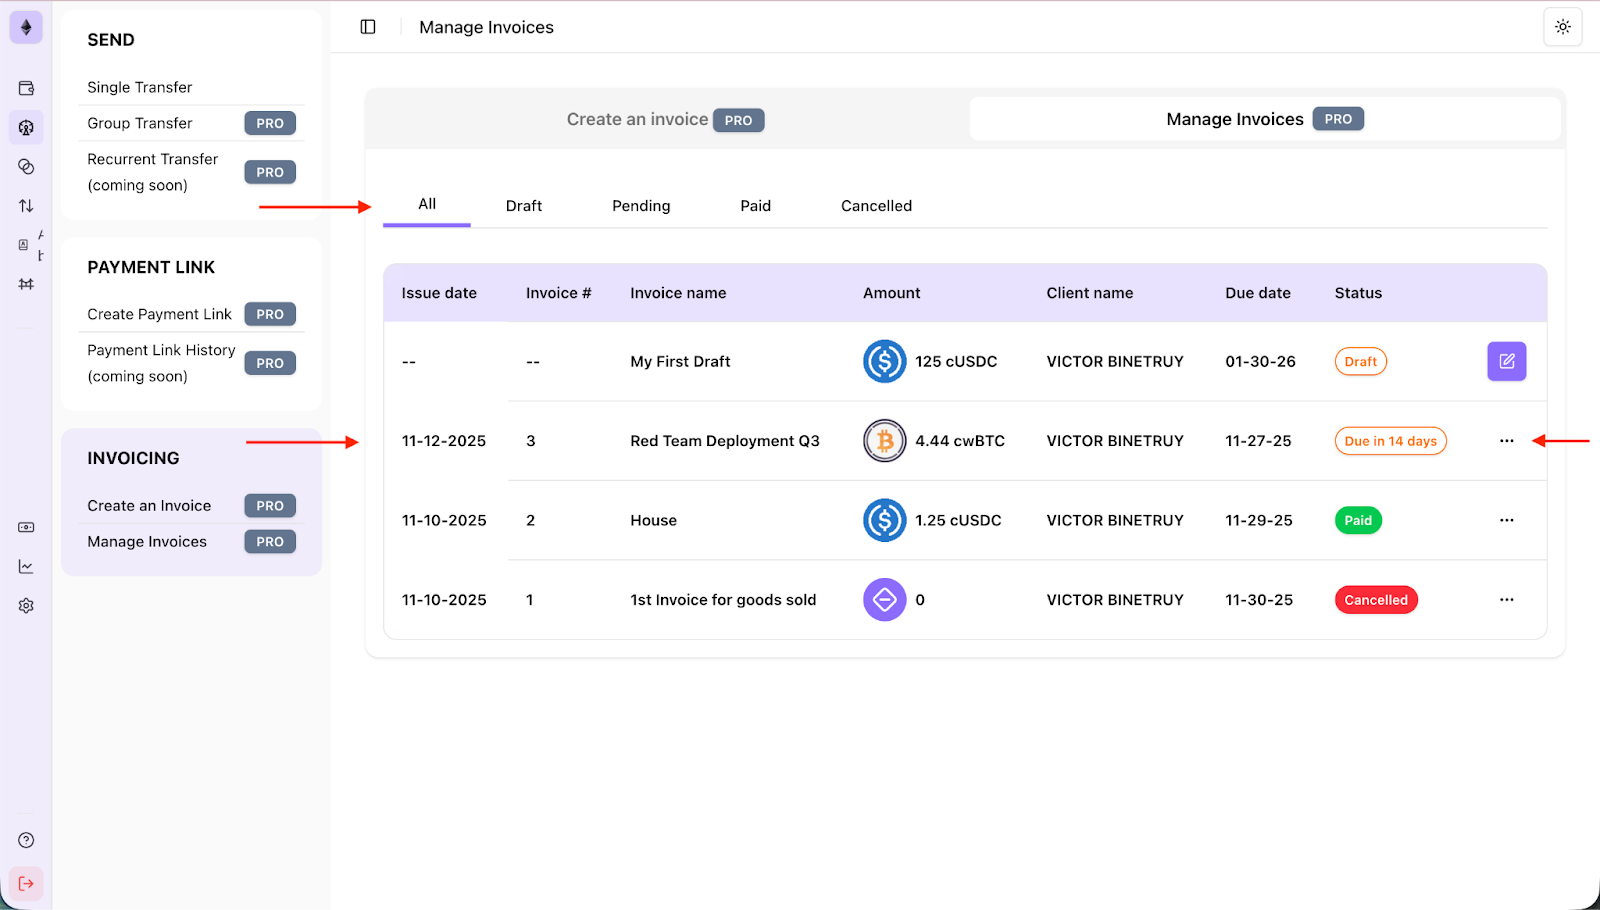Open the three-dot menu for House invoice
1600x910 pixels.
coord(1507,520)
